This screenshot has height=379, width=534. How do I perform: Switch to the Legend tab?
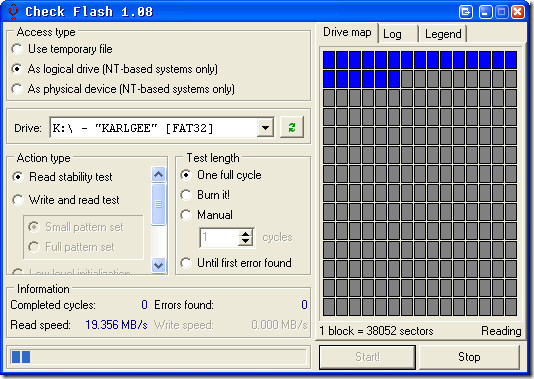tap(443, 34)
